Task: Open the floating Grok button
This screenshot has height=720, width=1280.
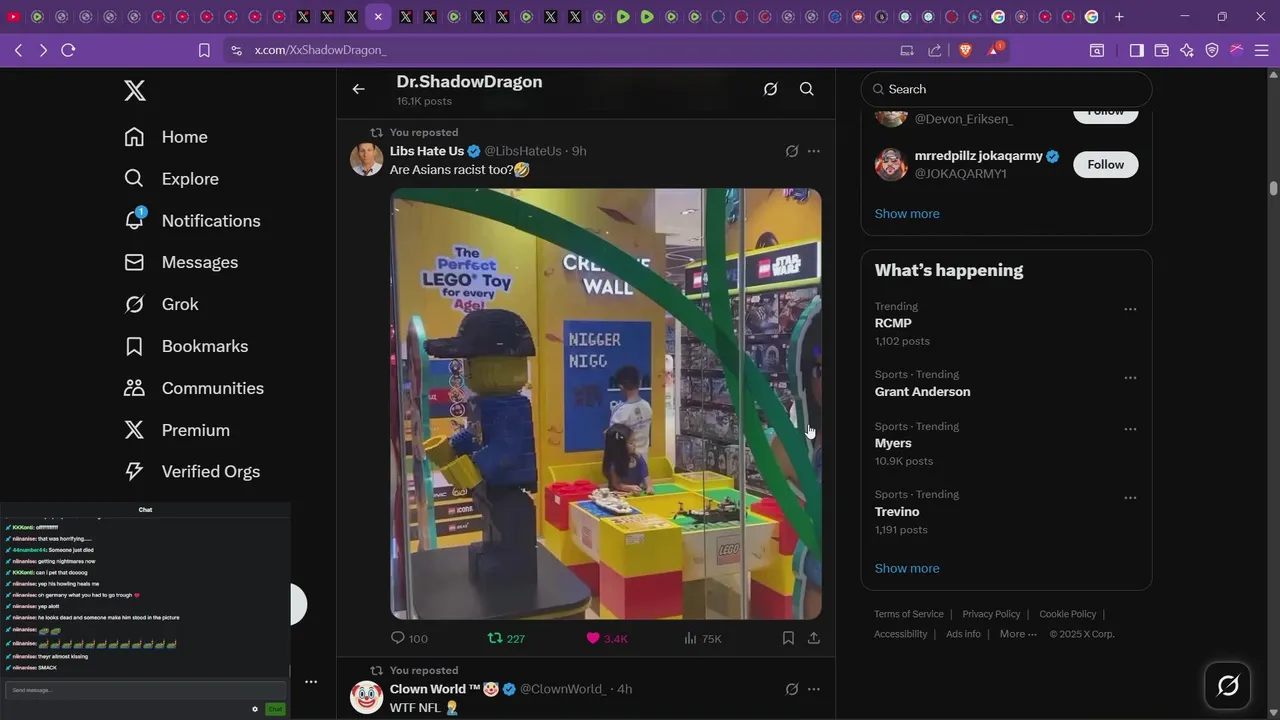Action: pos(1228,685)
